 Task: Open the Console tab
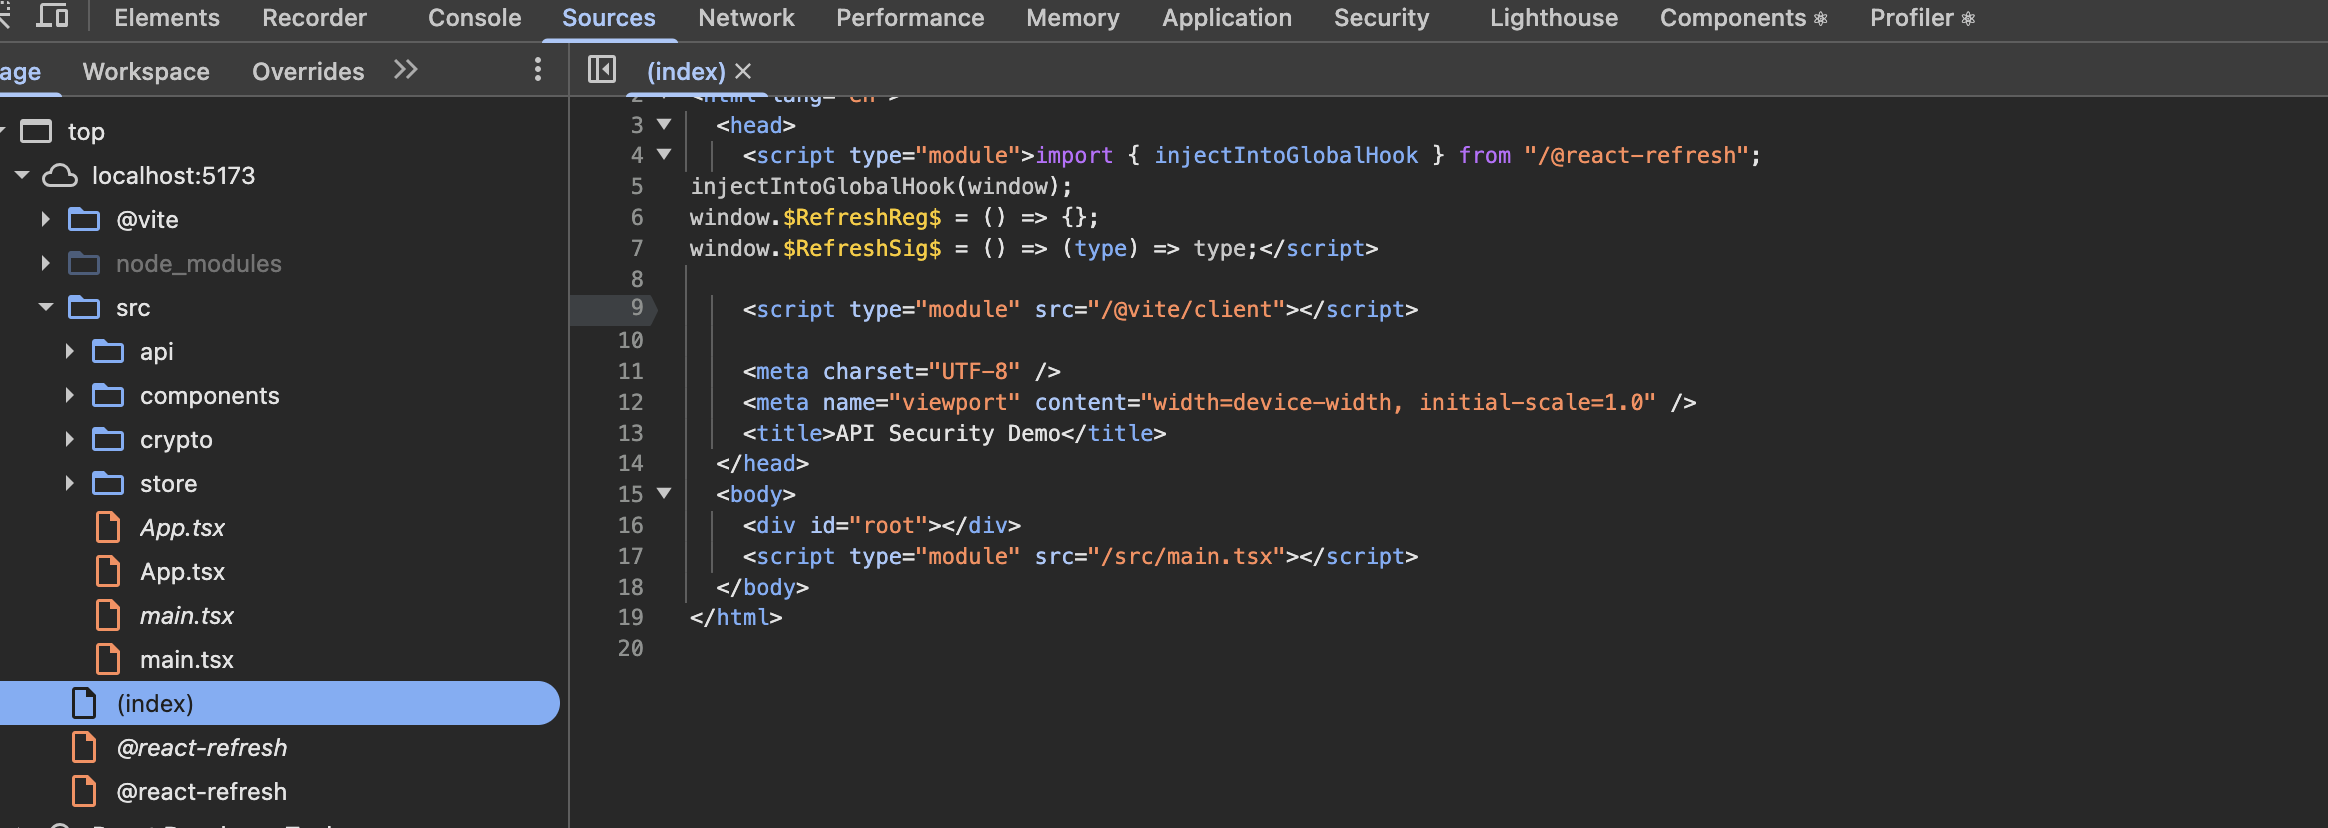[x=474, y=18]
